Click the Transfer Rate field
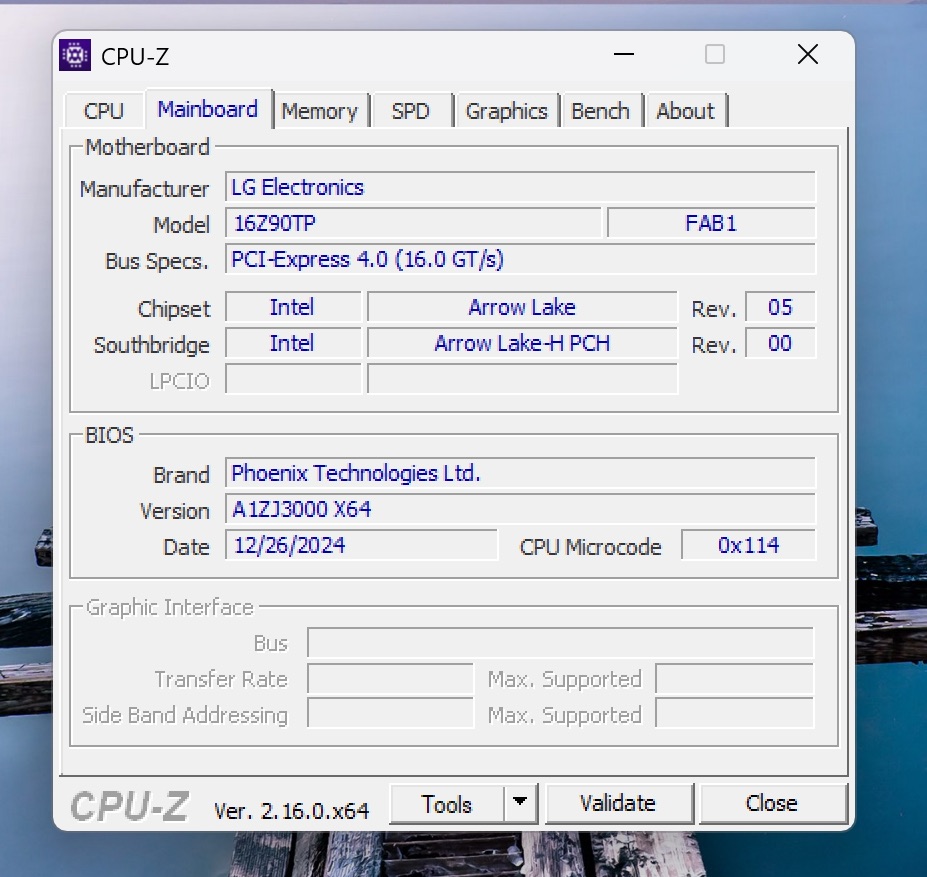927x877 pixels. click(390, 679)
